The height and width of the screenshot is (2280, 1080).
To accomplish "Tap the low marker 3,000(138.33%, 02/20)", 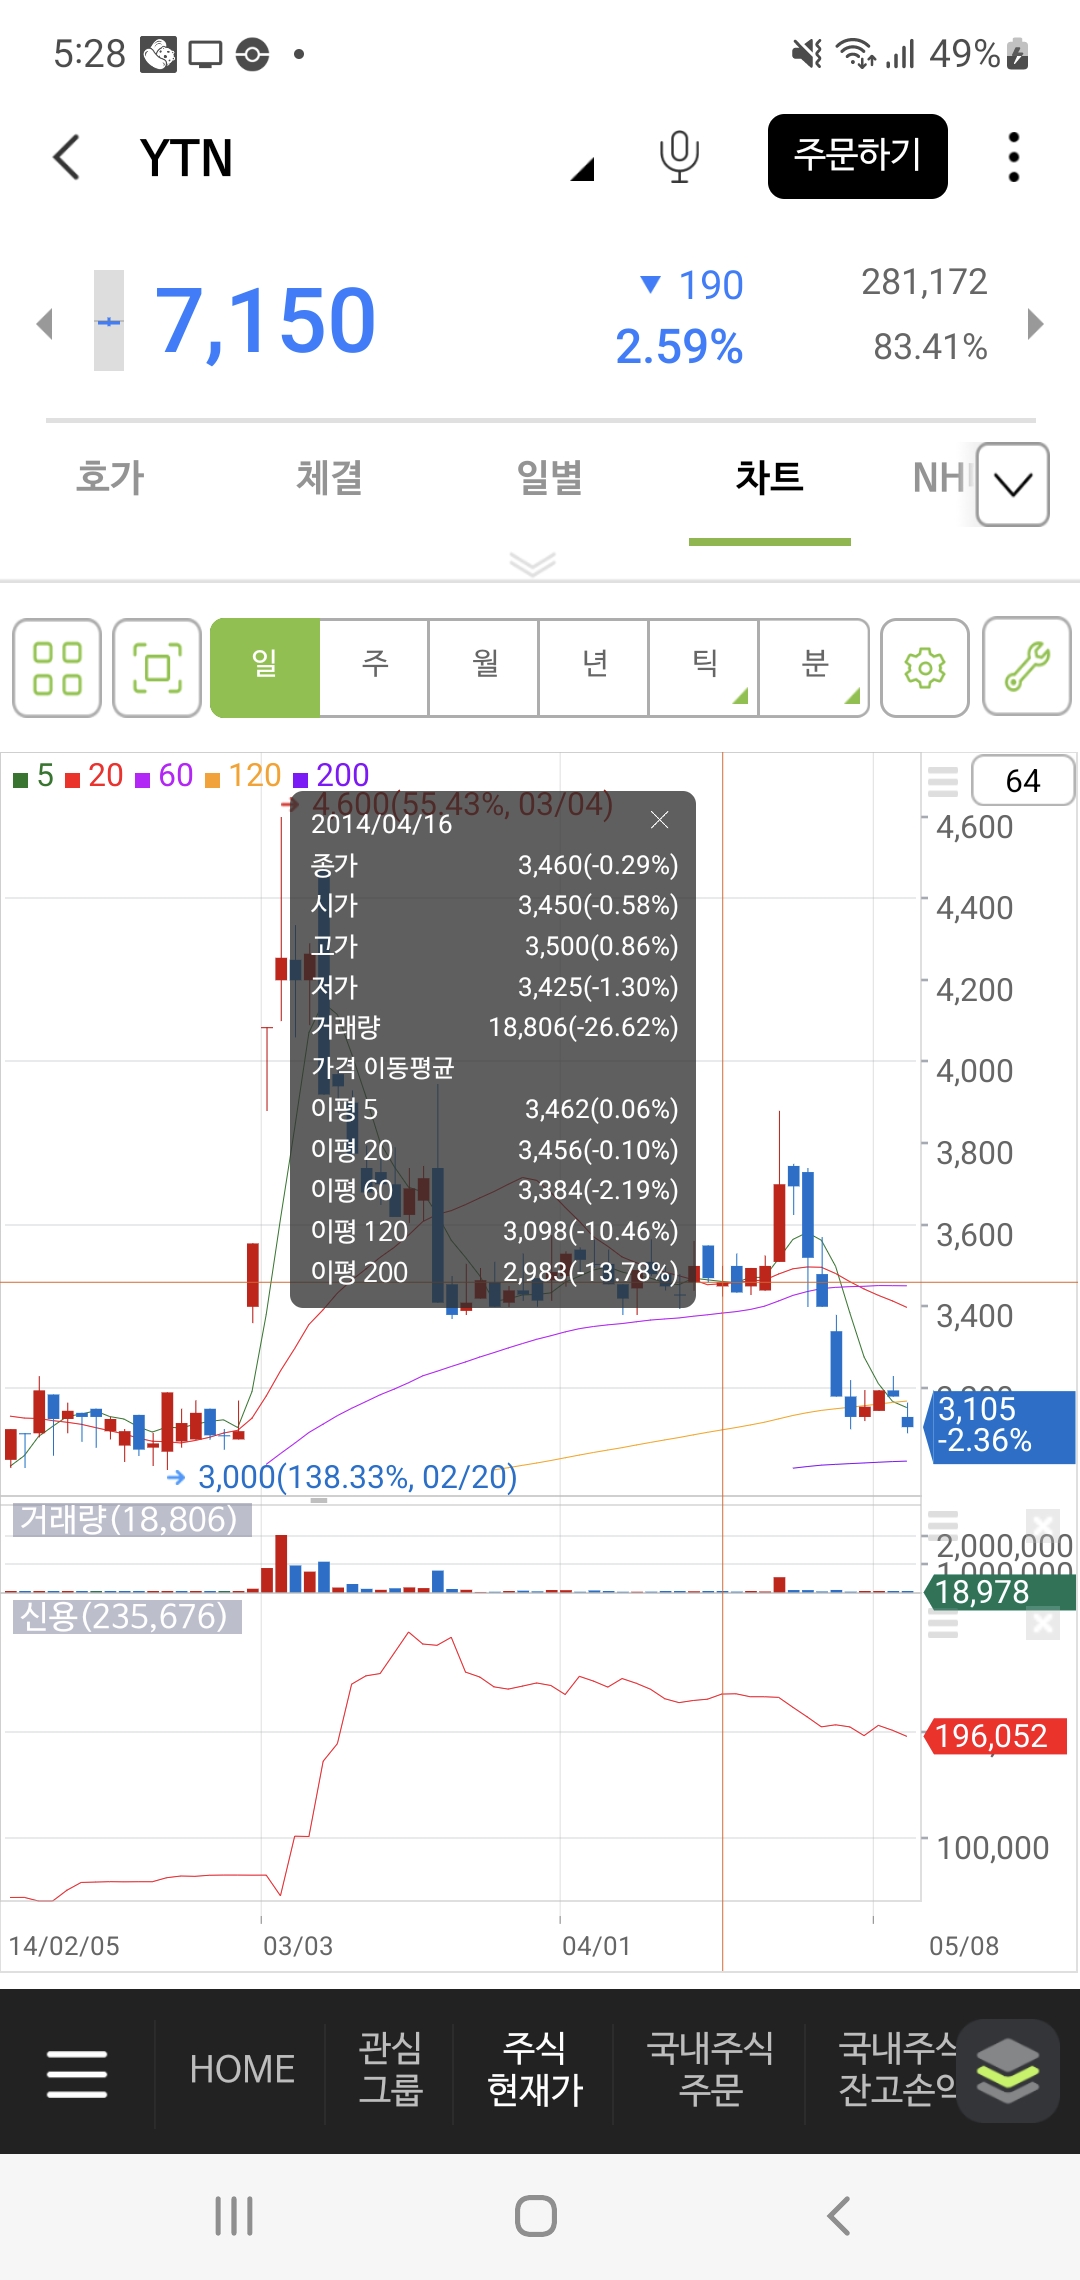I will pos(357,1476).
